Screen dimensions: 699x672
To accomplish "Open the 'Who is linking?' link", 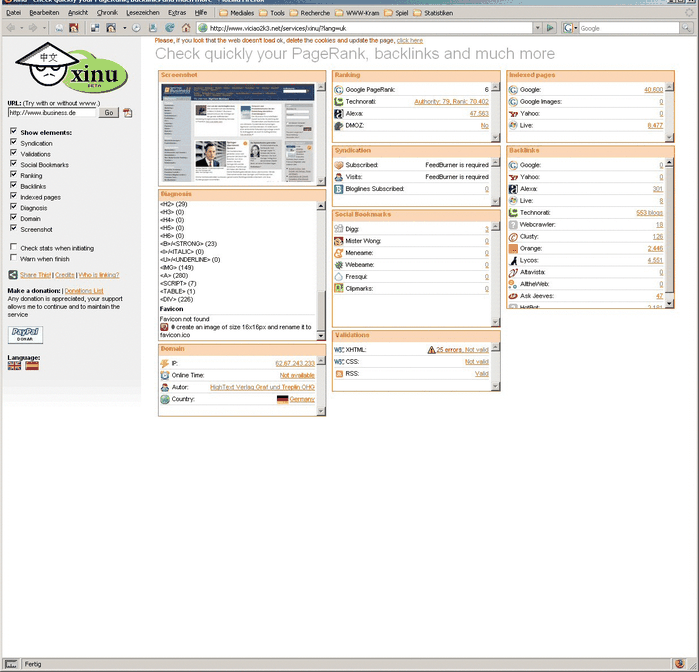I will [x=99, y=275].
